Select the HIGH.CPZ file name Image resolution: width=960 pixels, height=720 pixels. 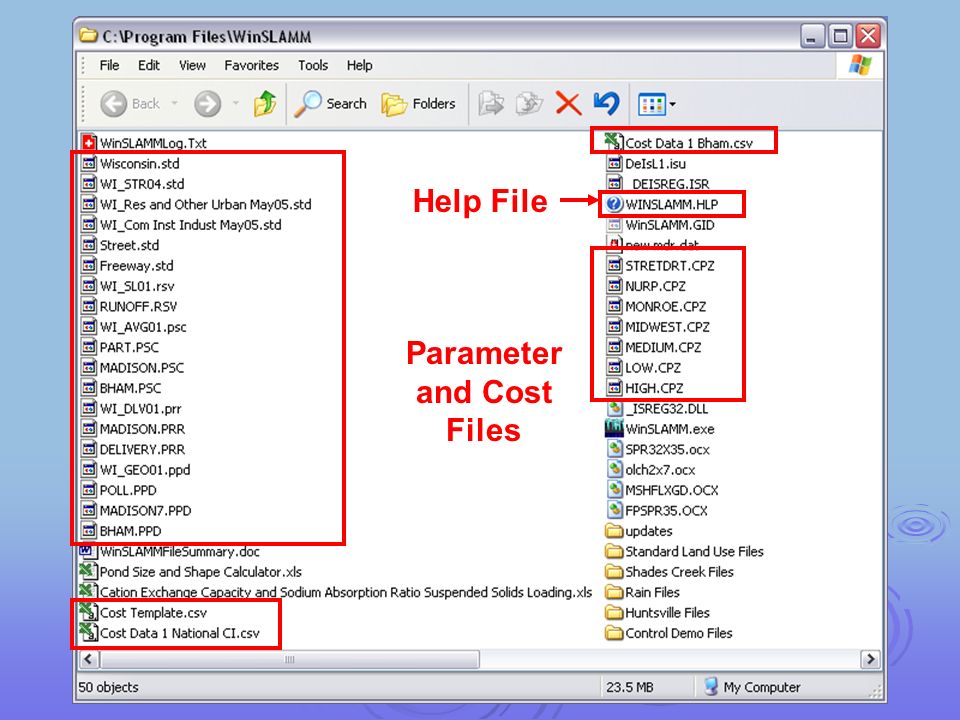click(654, 388)
